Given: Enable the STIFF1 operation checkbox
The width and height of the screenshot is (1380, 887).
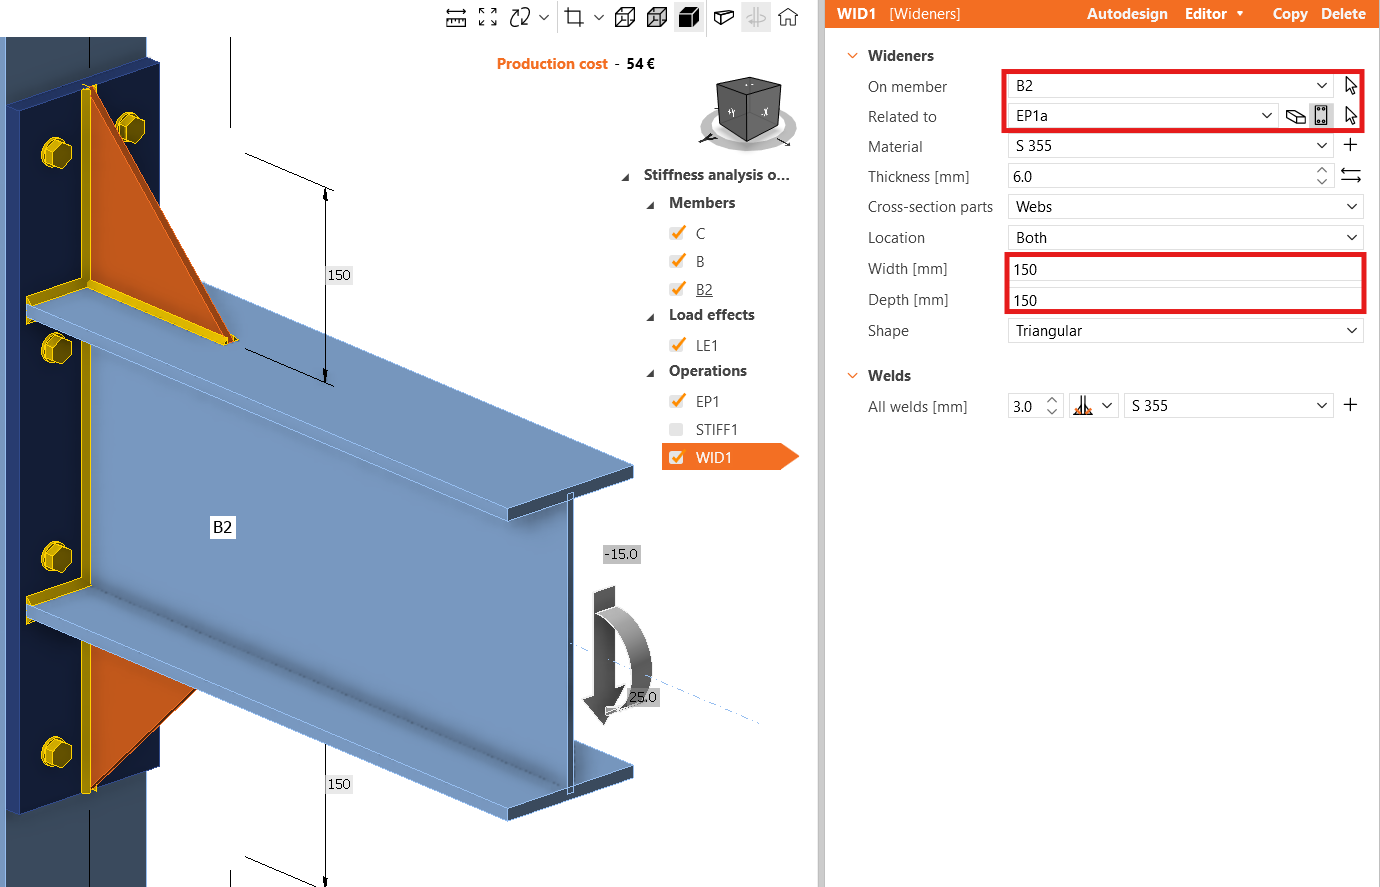Looking at the screenshot, I should [x=676, y=430].
